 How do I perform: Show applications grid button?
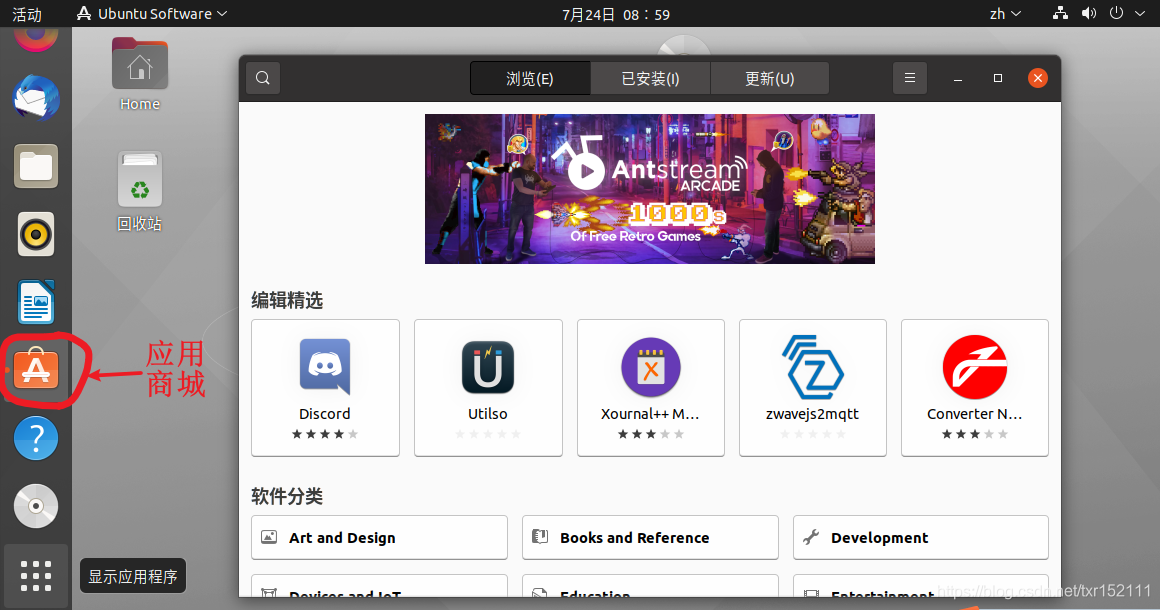pos(36,576)
